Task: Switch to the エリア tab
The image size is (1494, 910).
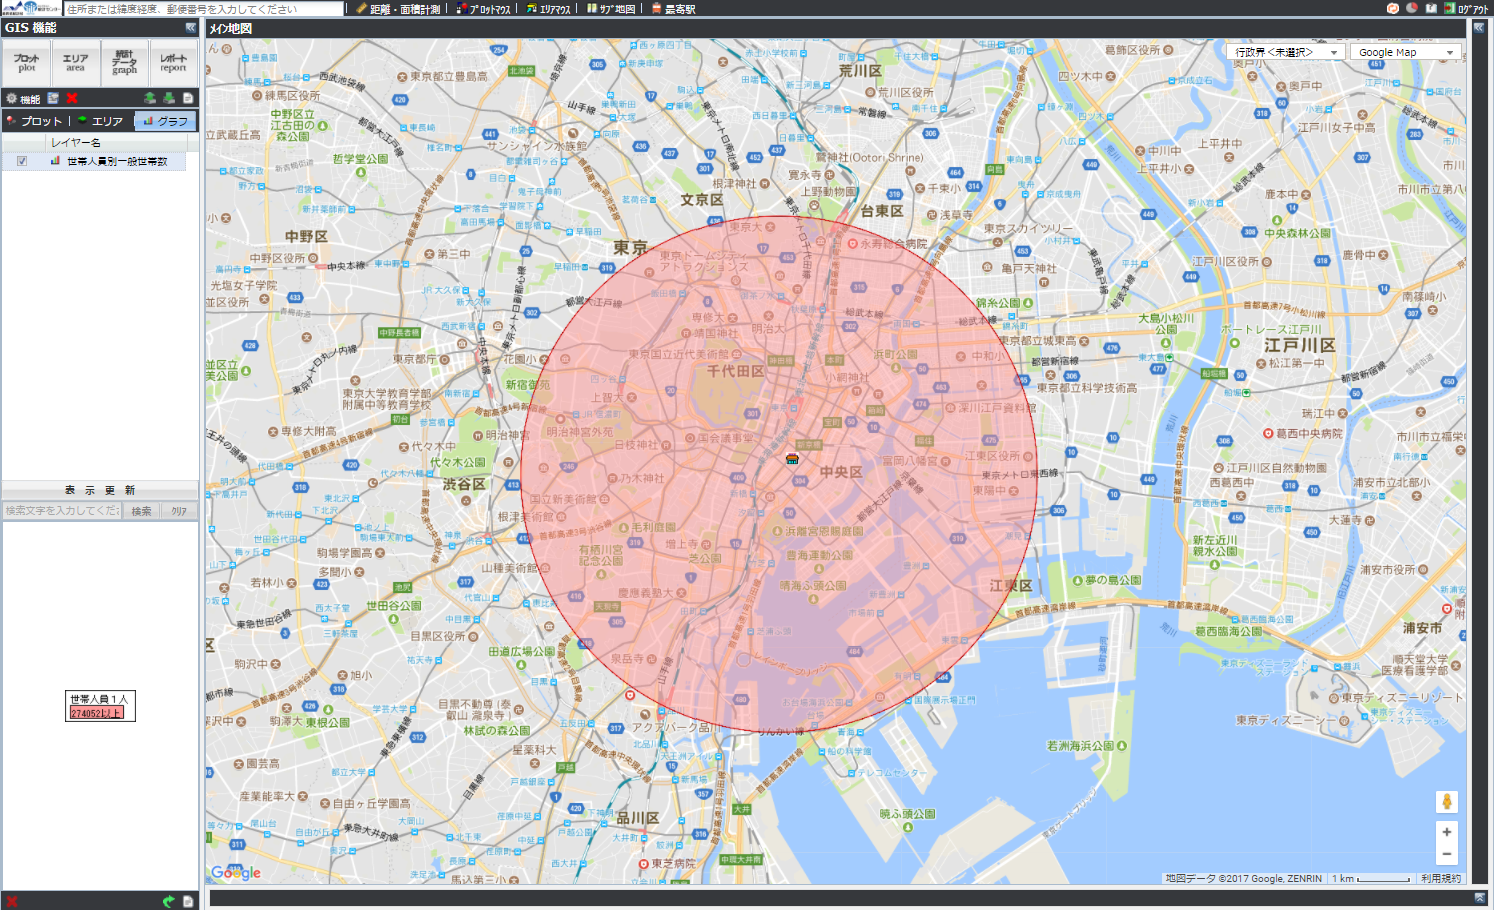Action: pyautogui.click(x=101, y=121)
